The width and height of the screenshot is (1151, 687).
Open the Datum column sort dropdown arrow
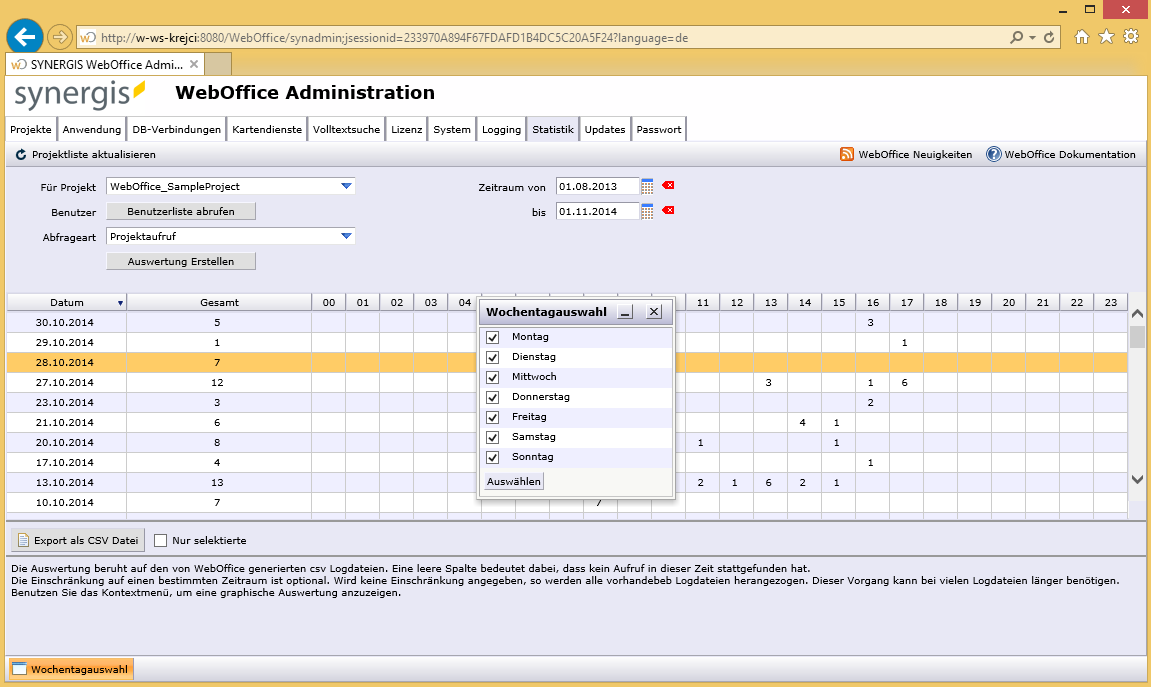click(120, 302)
